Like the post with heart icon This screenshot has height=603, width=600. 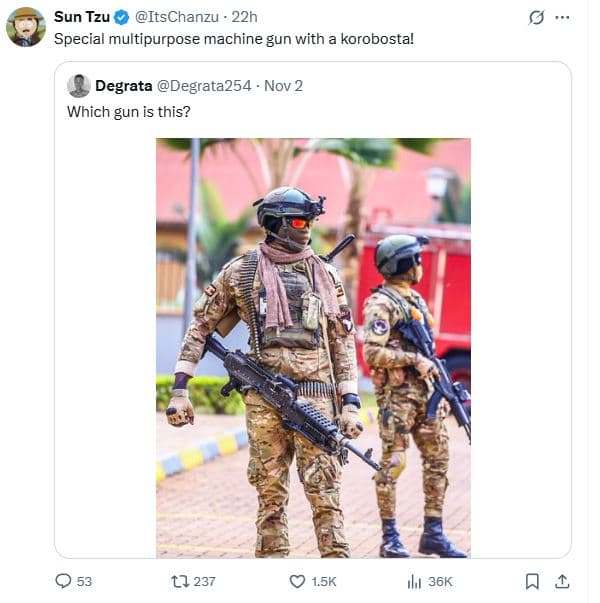pos(297,581)
